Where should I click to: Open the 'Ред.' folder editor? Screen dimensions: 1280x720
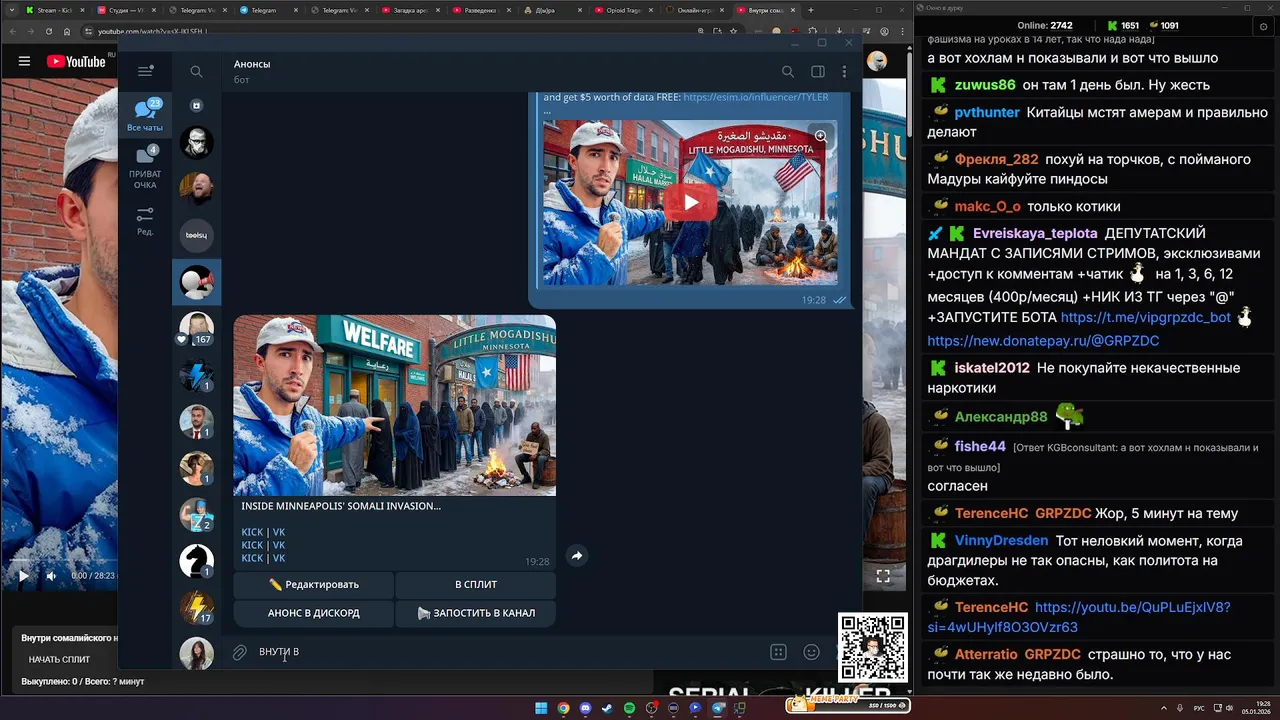(145, 221)
